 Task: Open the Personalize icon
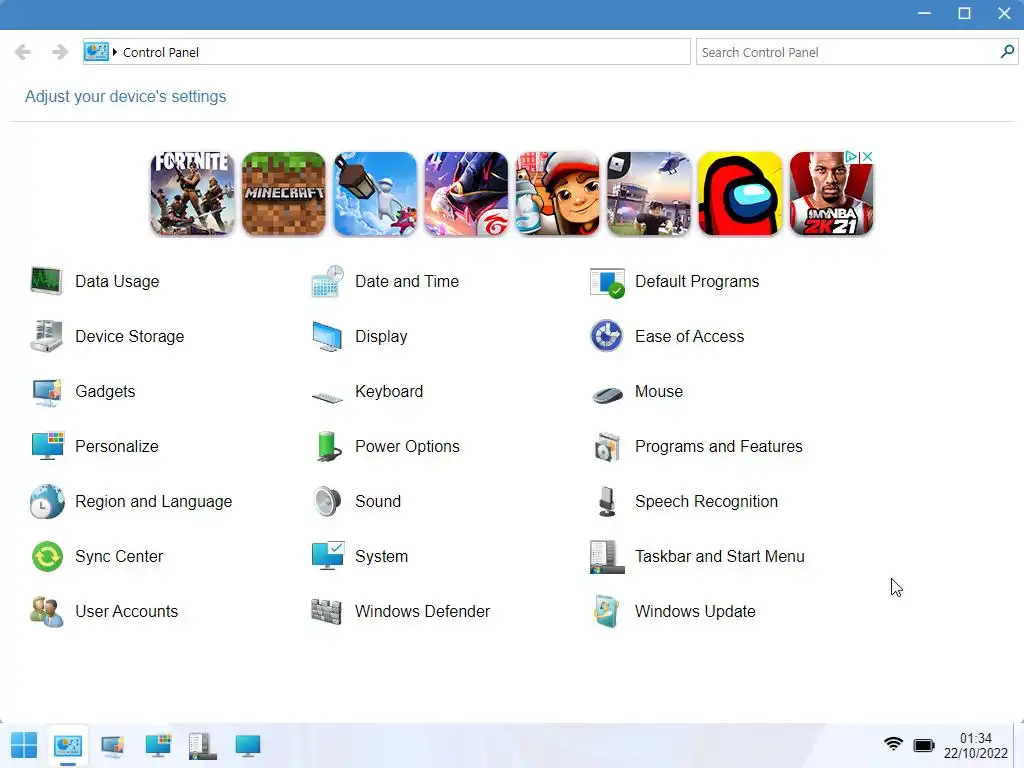pos(46,446)
